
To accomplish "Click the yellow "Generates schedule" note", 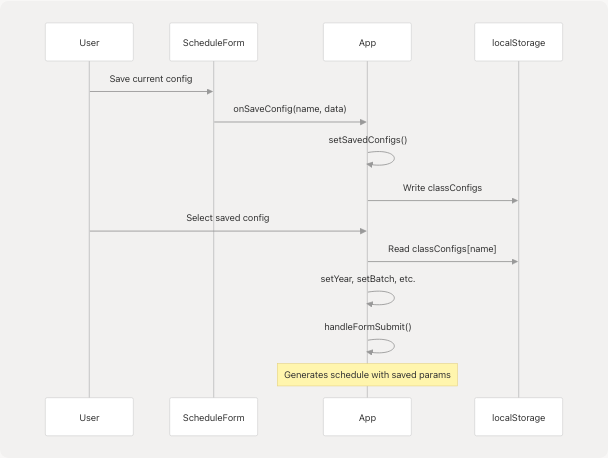I will (x=367, y=375).
